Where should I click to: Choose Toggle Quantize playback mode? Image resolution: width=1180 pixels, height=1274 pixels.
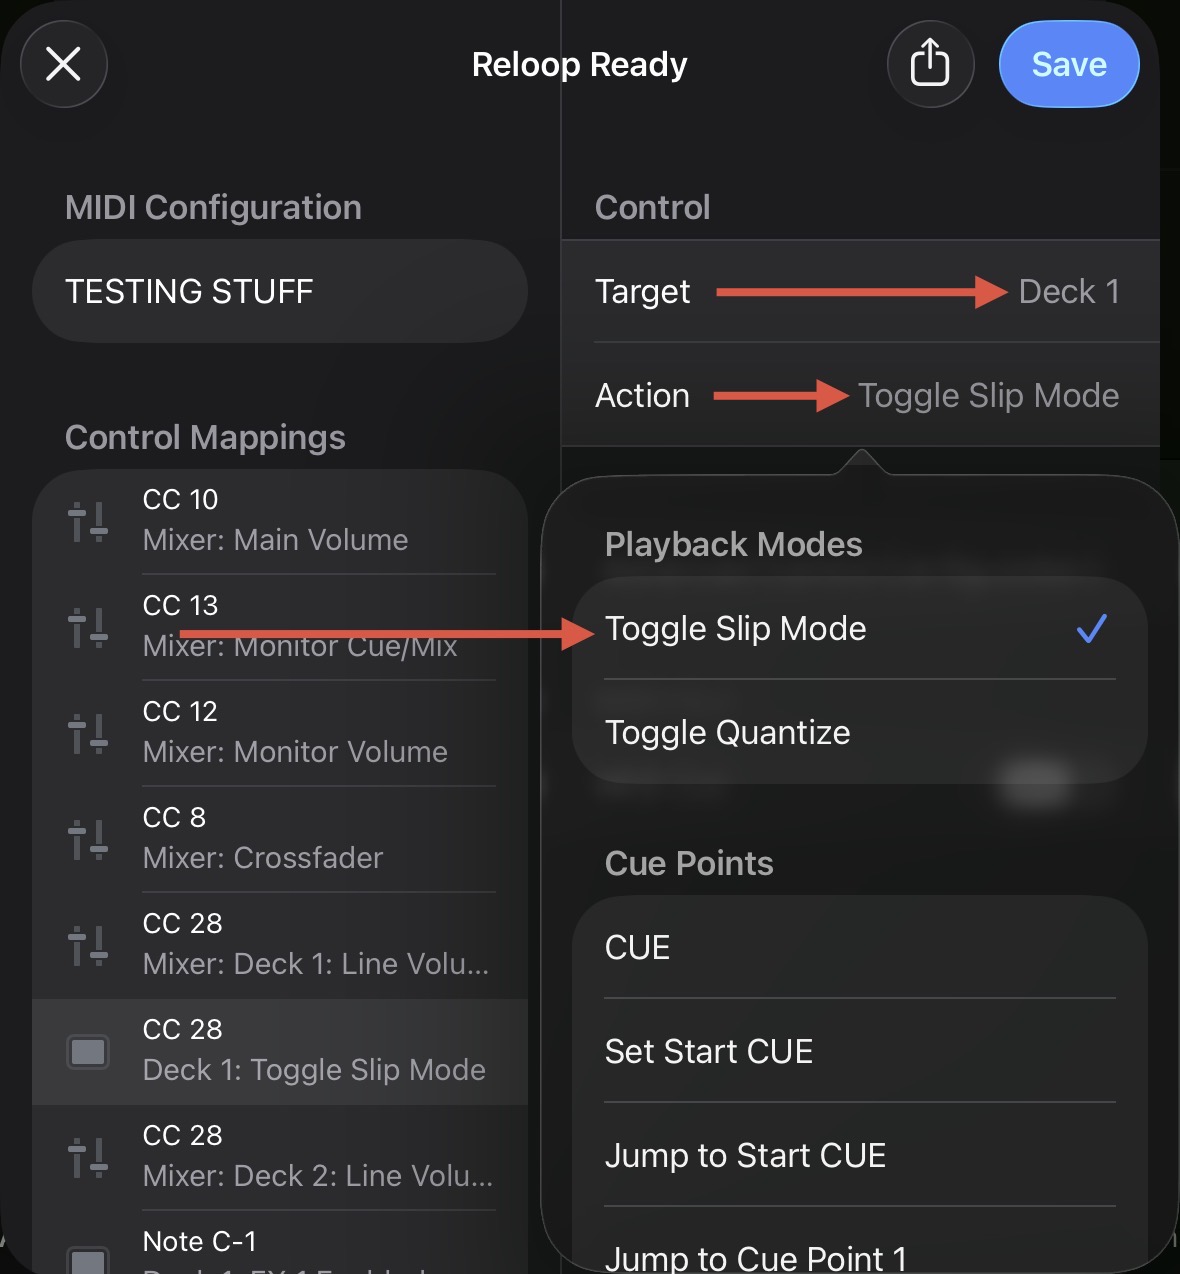point(860,732)
